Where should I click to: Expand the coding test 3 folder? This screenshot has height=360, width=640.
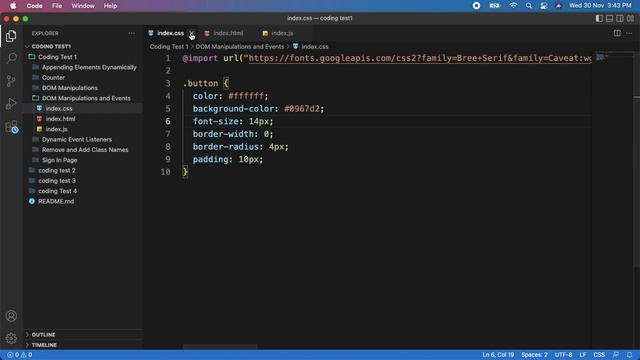tap(83, 180)
